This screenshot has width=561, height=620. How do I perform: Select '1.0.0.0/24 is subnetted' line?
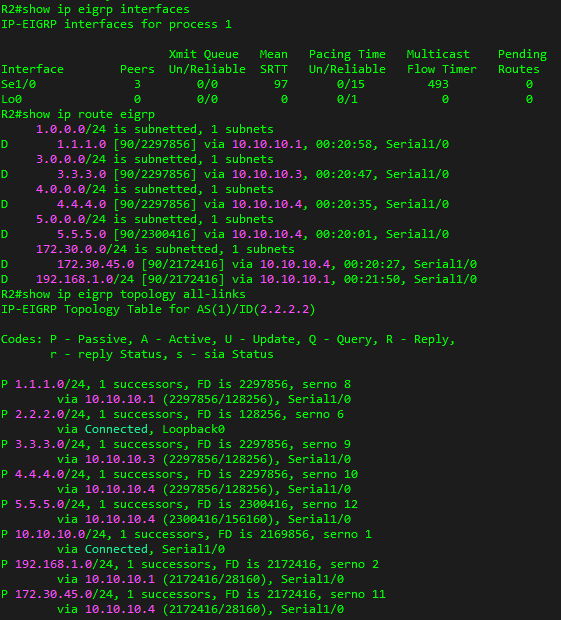click(x=155, y=129)
